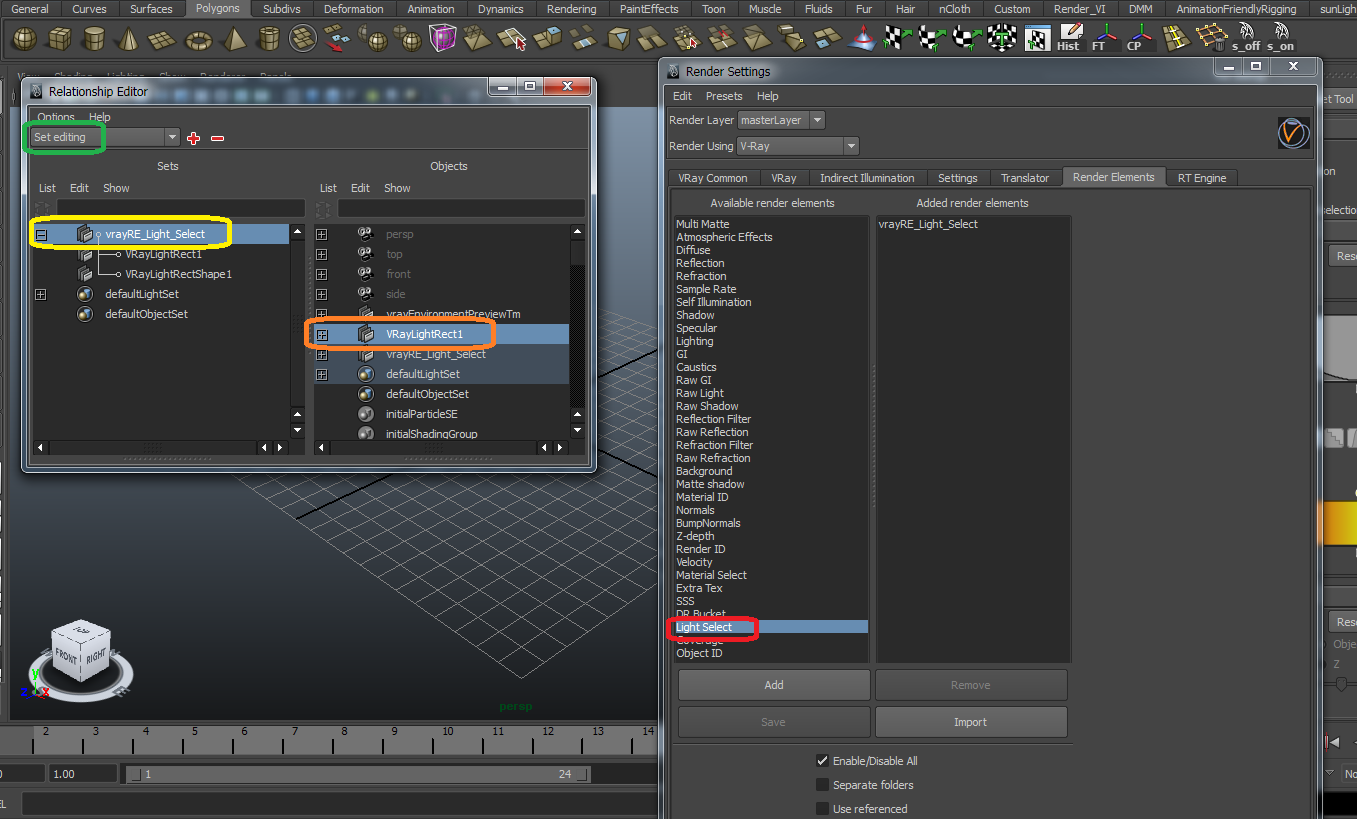Image resolution: width=1357 pixels, height=819 pixels.
Task: Click the polygon sphere shelf icon
Action: pos(24,39)
